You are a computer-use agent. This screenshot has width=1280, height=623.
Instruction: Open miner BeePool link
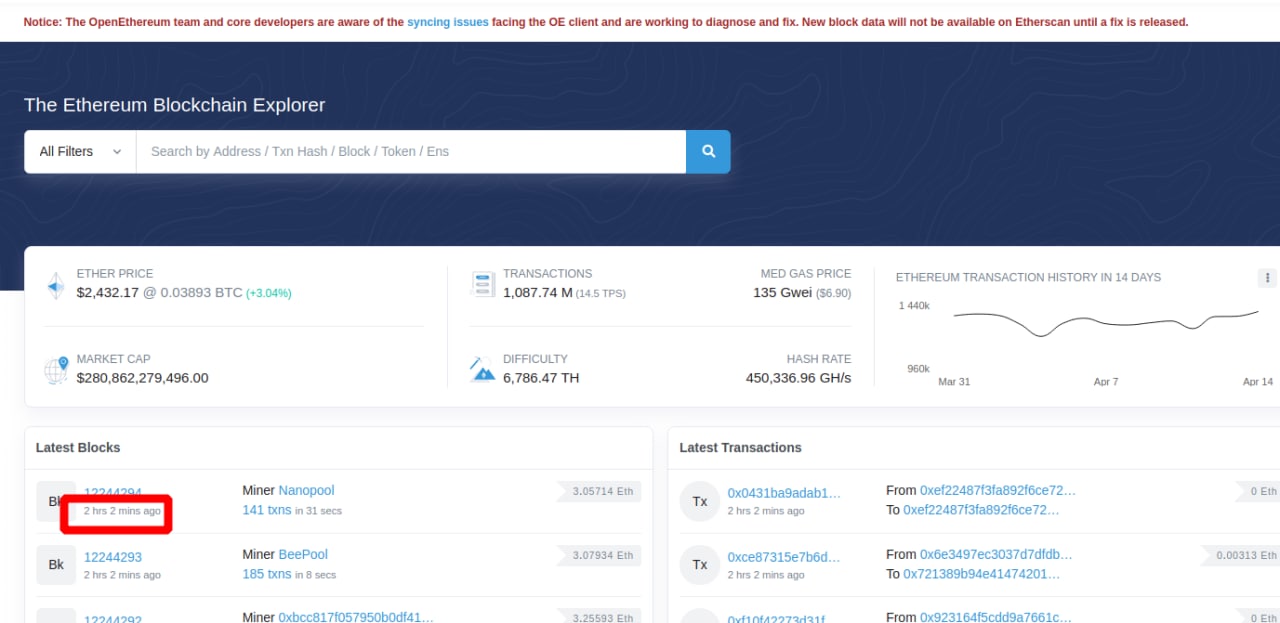point(303,554)
